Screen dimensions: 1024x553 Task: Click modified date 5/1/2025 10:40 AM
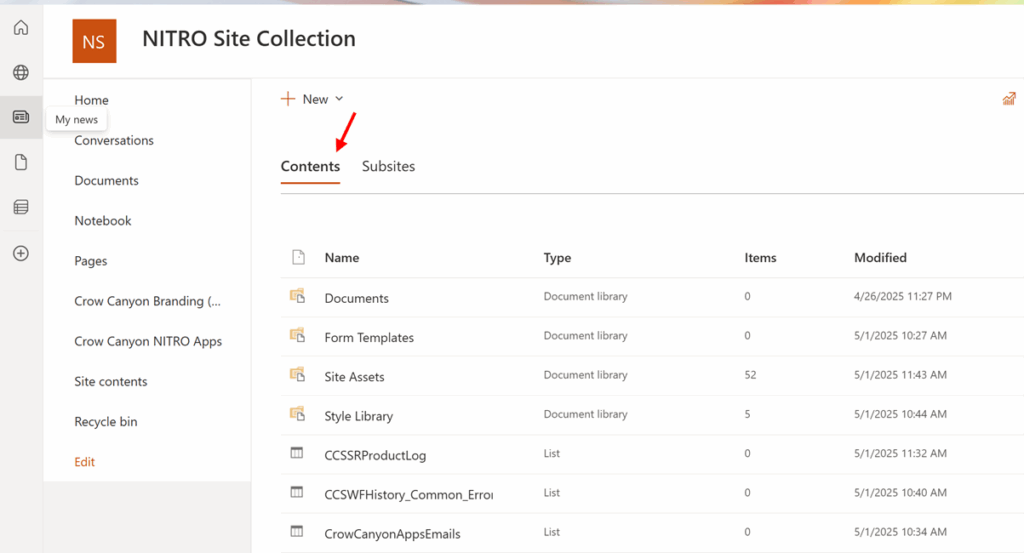click(x=900, y=492)
